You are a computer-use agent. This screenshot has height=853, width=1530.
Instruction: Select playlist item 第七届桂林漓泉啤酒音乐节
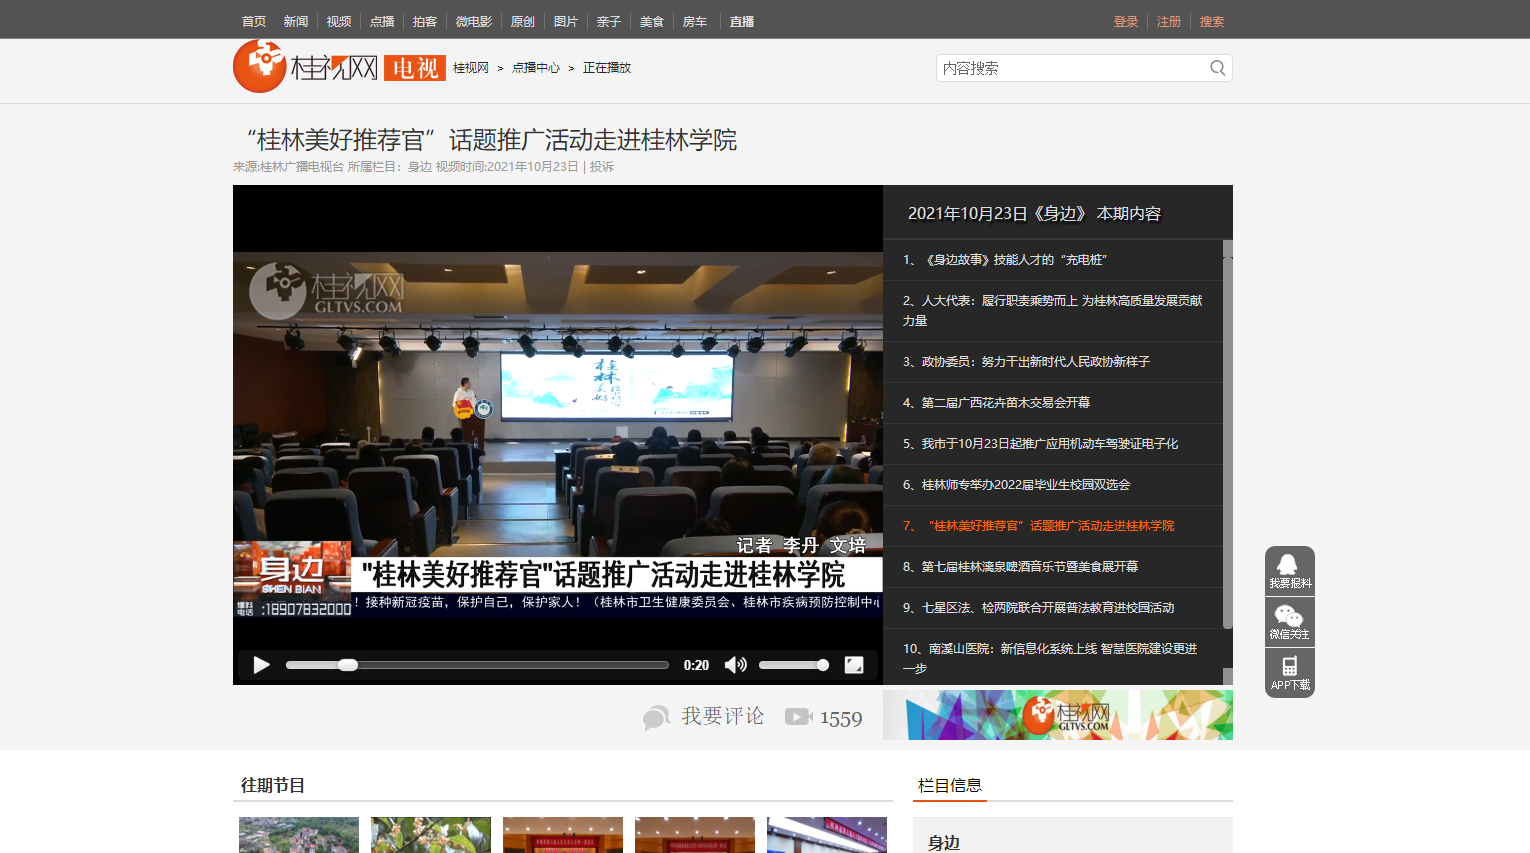point(1029,567)
